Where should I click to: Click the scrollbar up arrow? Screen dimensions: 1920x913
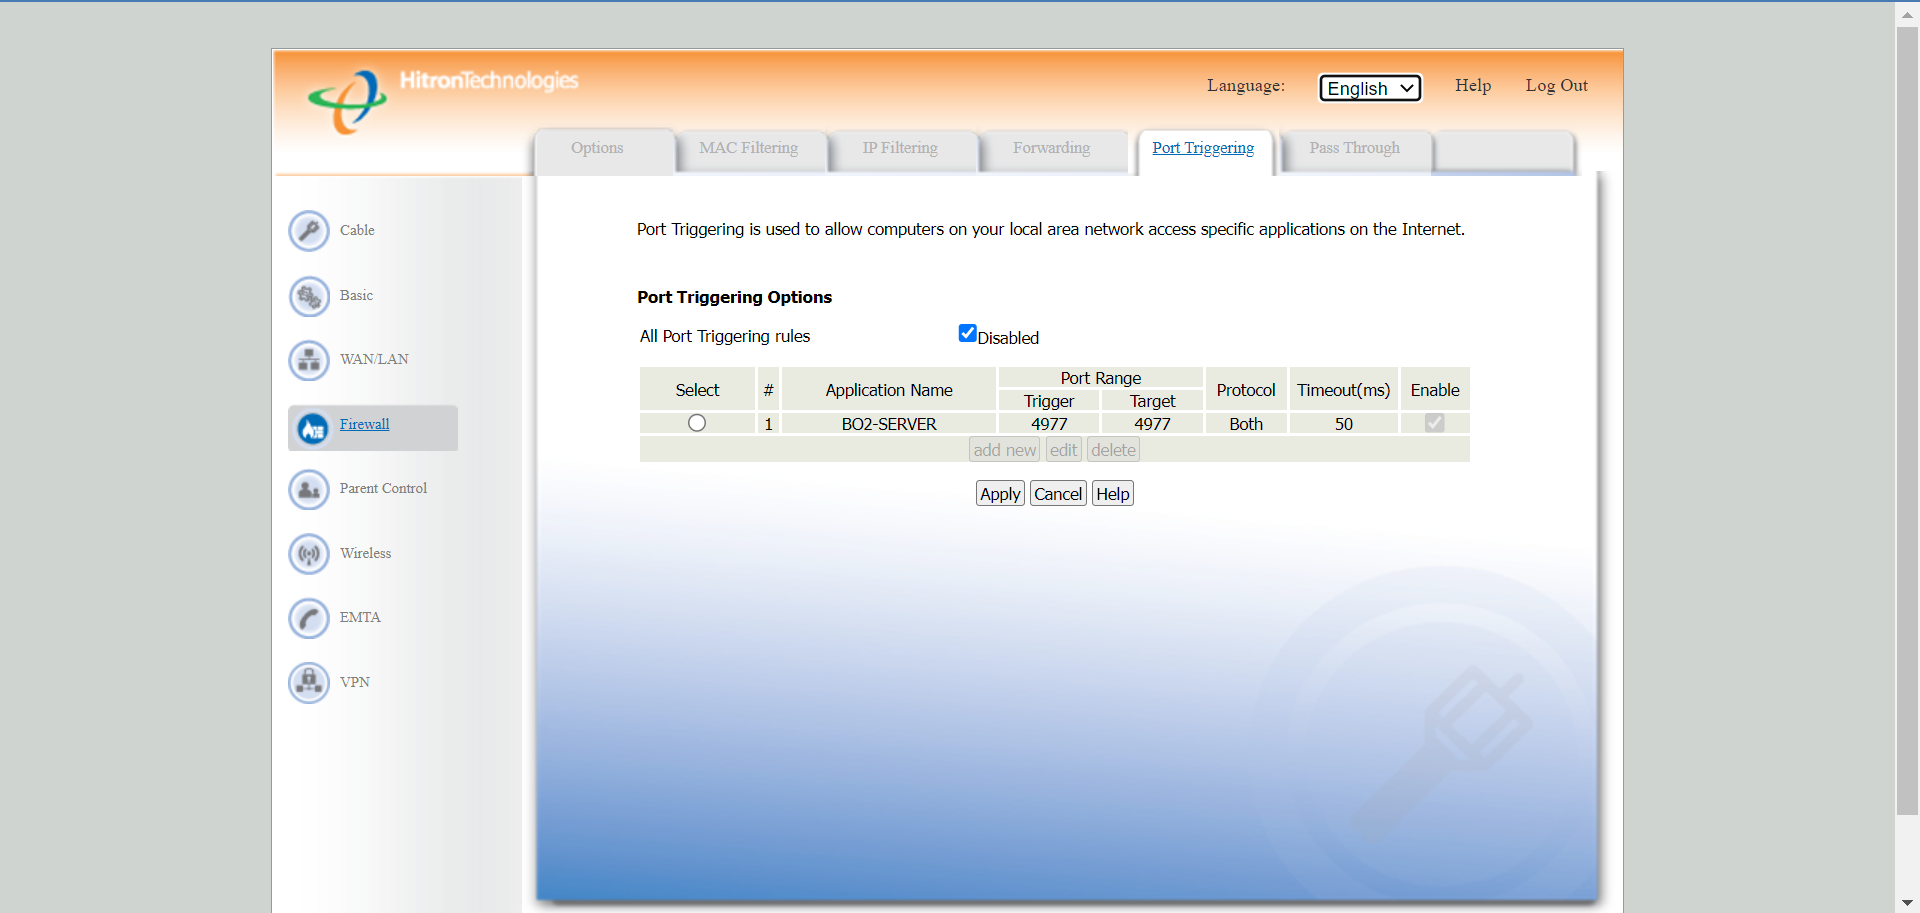tap(1907, 14)
